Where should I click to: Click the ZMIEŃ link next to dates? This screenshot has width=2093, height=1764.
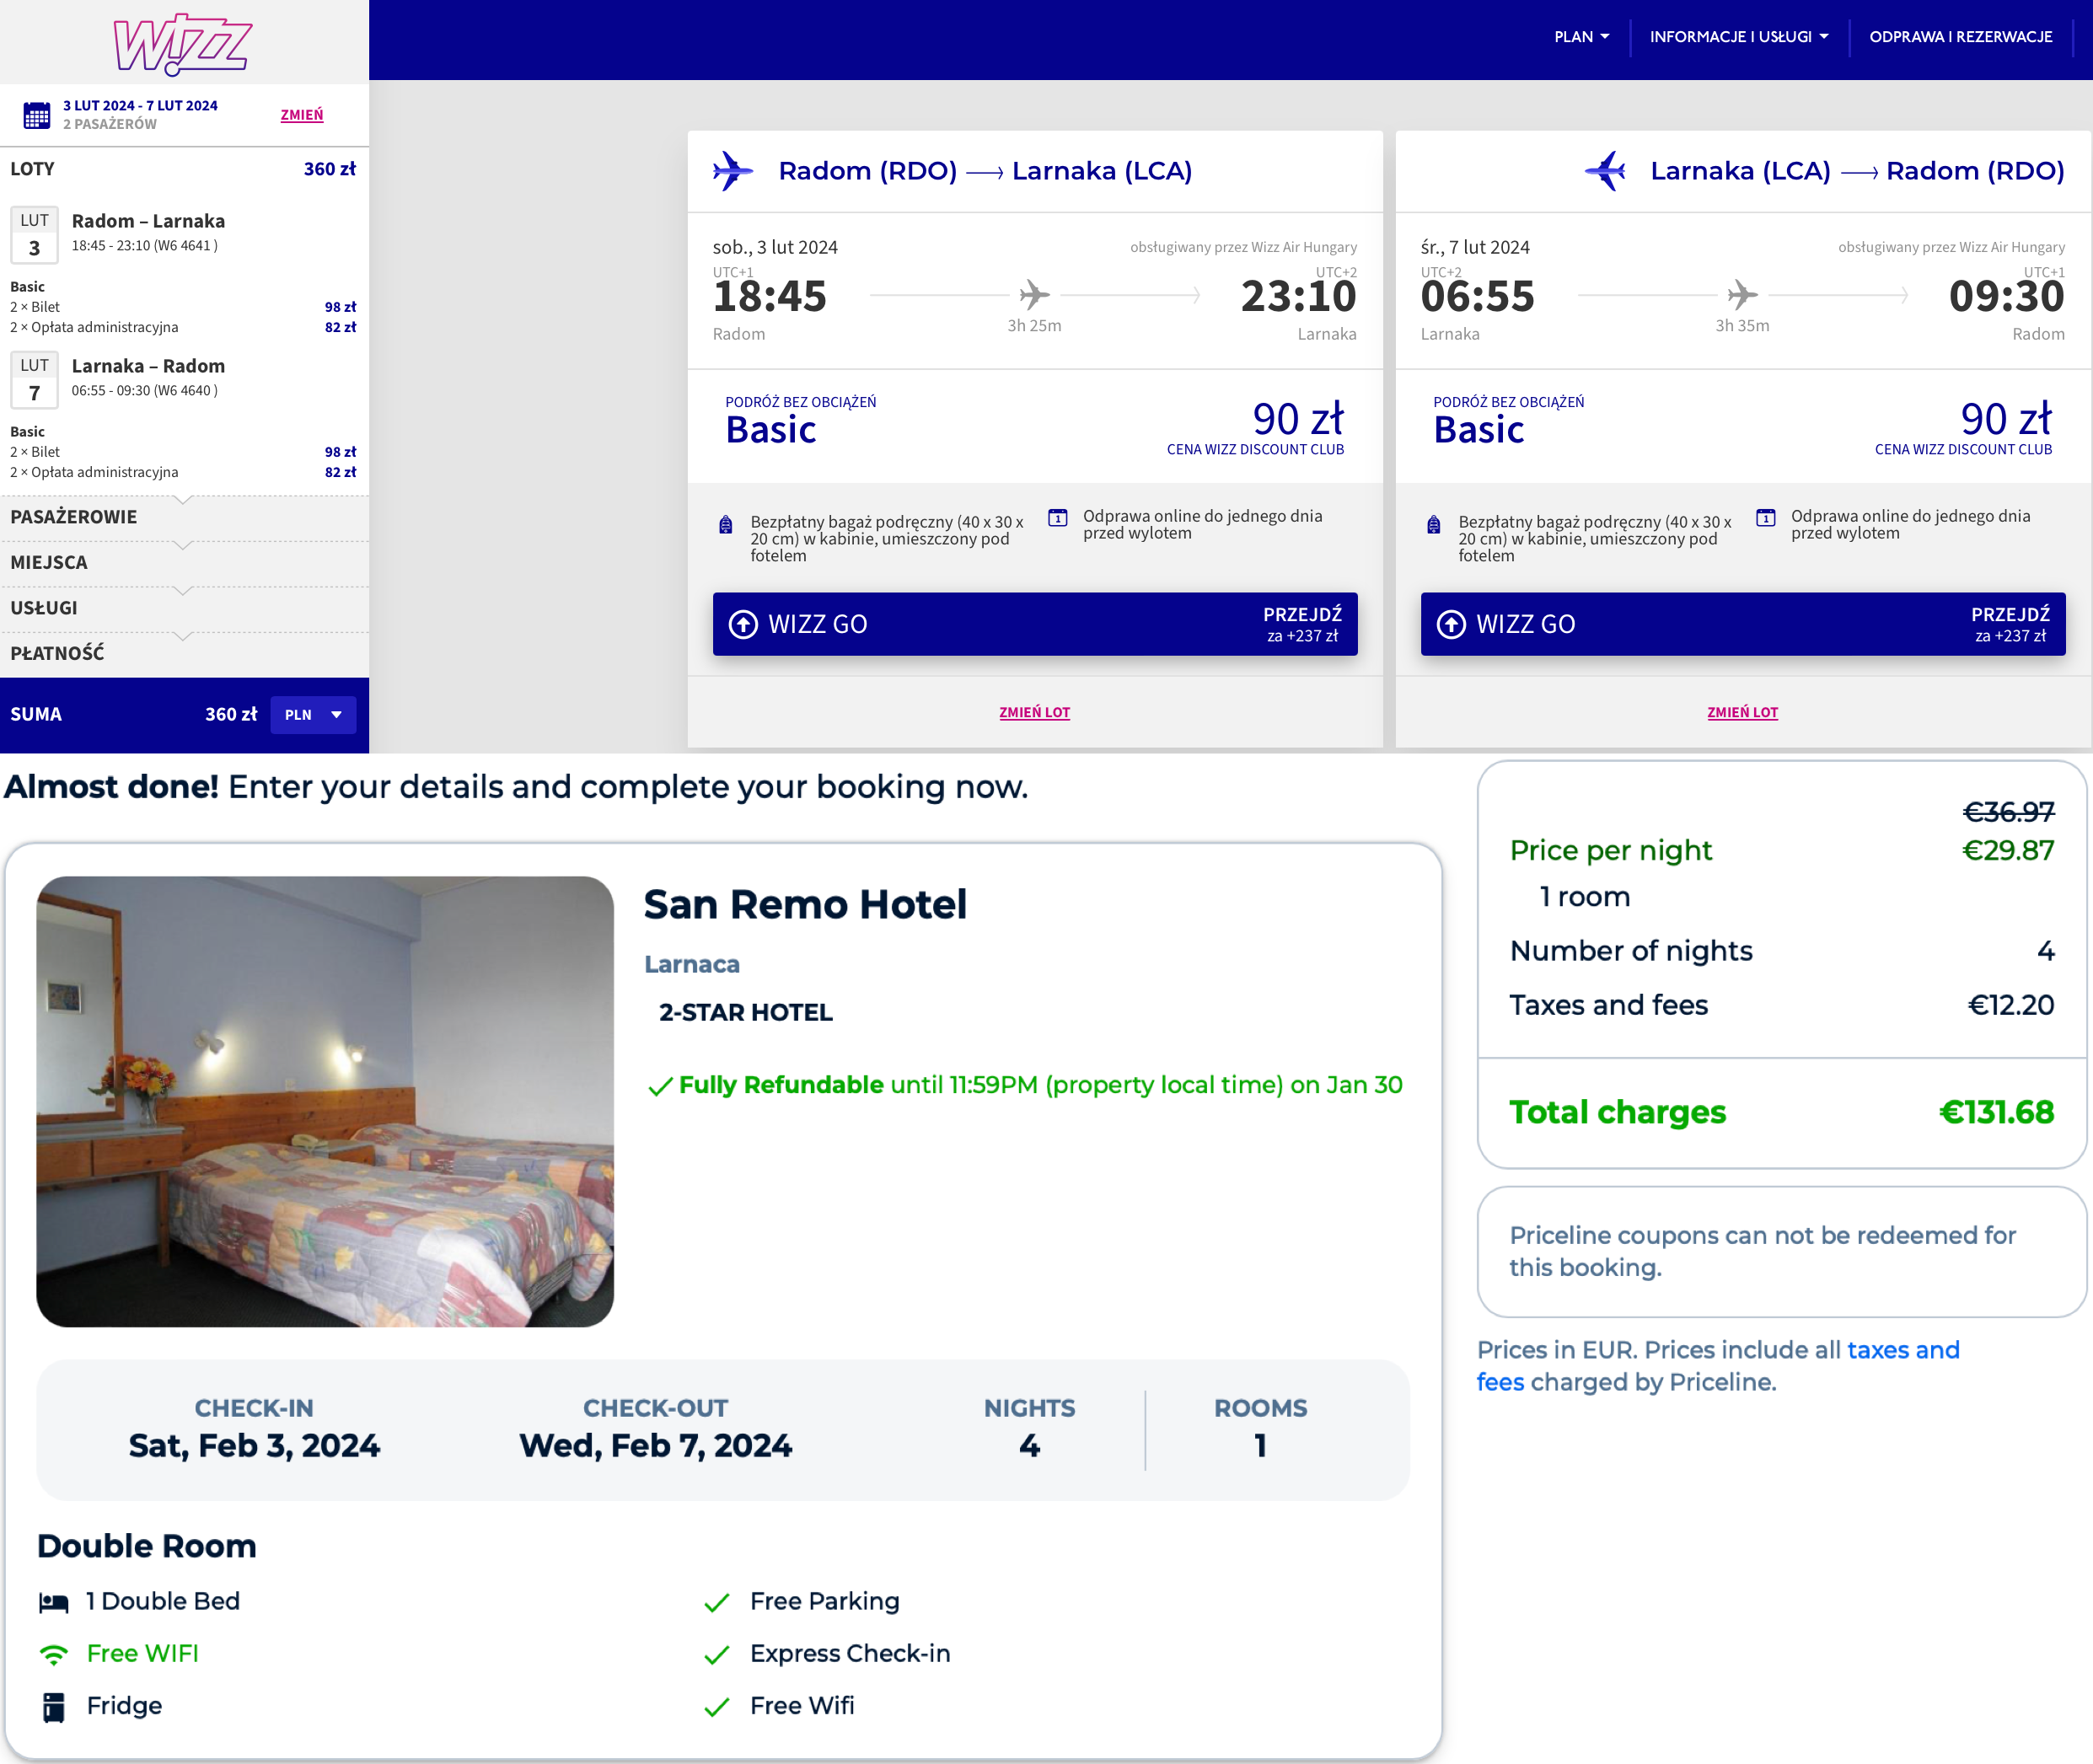pyautogui.click(x=302, y=115)
